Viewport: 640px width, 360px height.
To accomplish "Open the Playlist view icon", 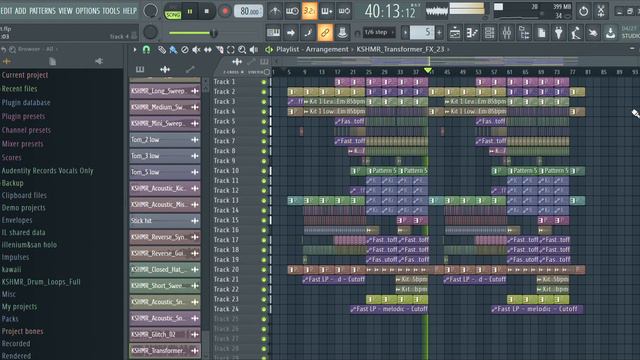I will [455, 33].
